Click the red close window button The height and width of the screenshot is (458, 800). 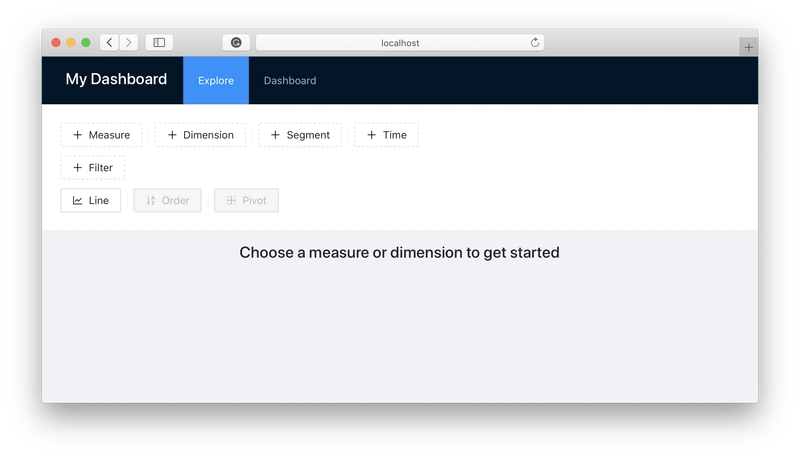56,42
